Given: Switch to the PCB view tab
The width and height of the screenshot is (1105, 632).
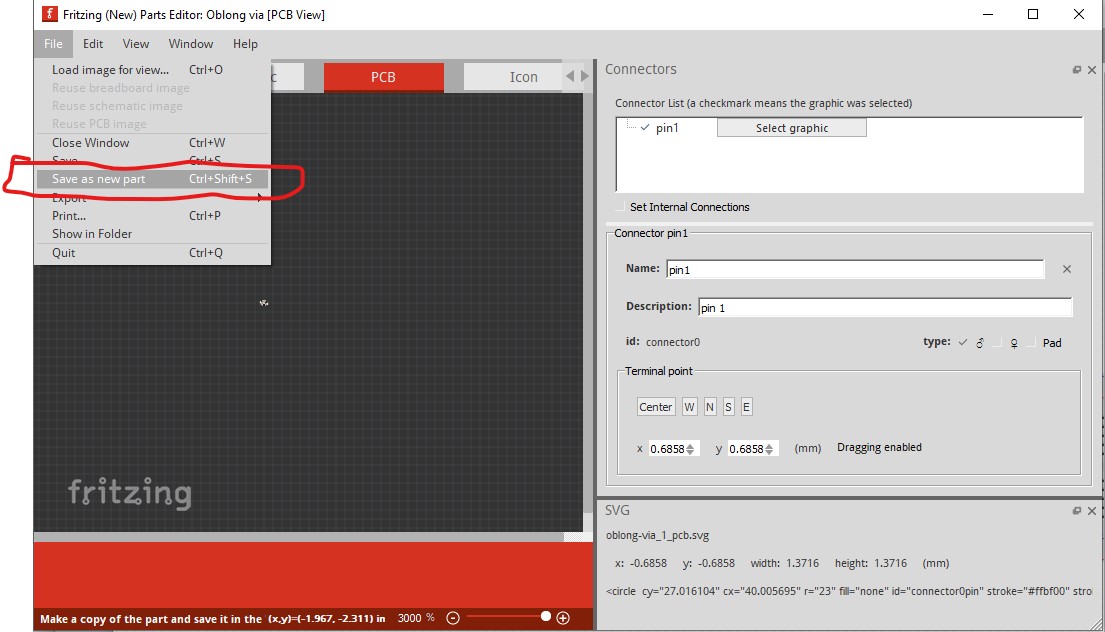Looking at the screenshot, I should click(383, 77).
